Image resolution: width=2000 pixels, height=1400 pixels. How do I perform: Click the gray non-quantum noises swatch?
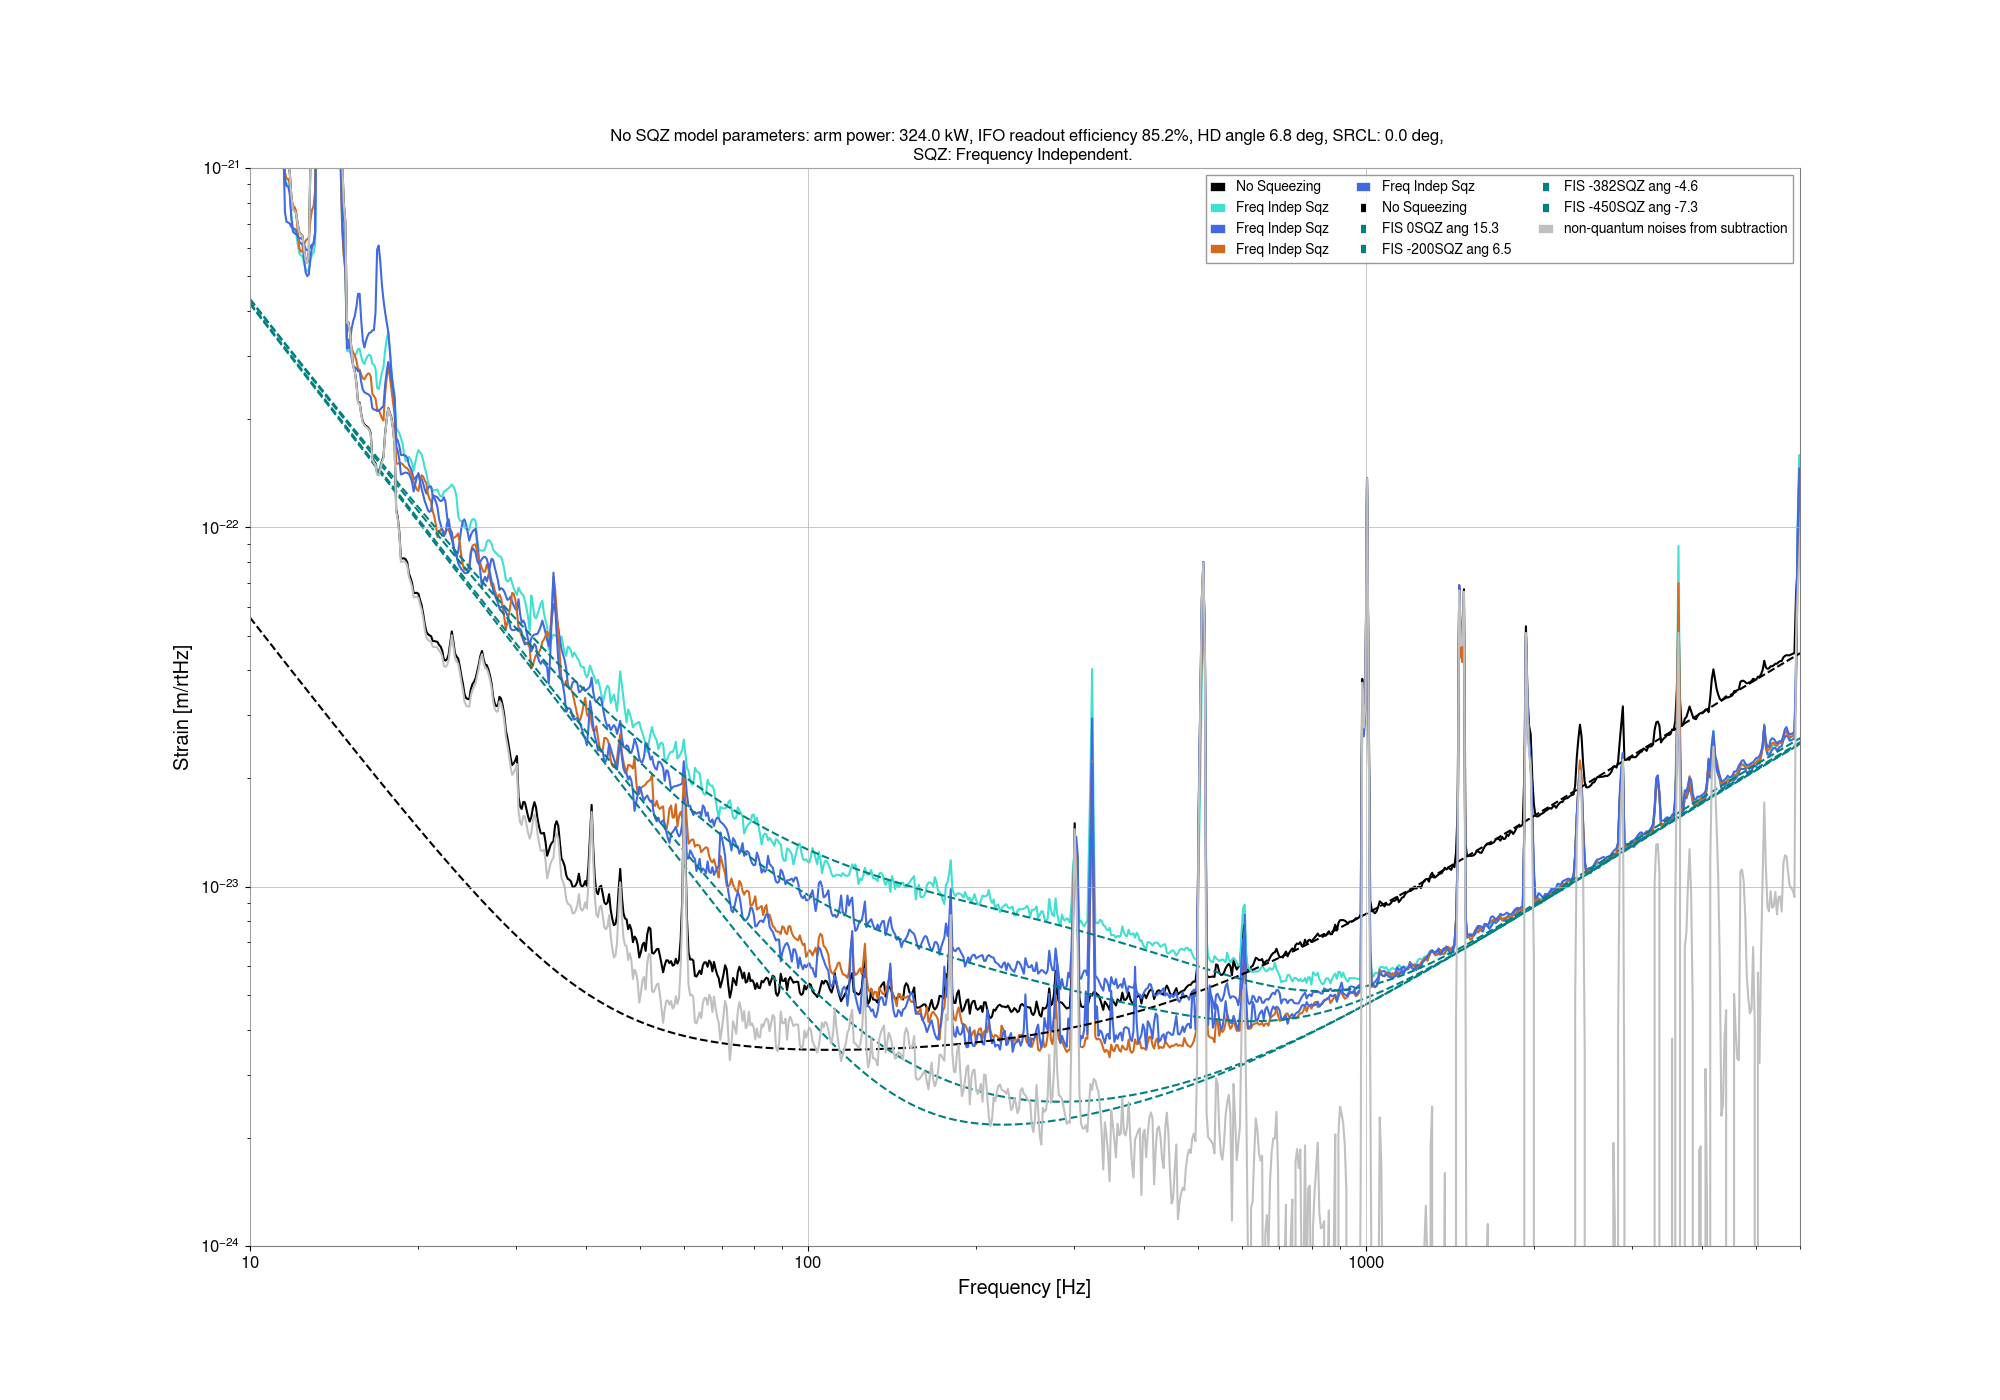point(1546,229)
